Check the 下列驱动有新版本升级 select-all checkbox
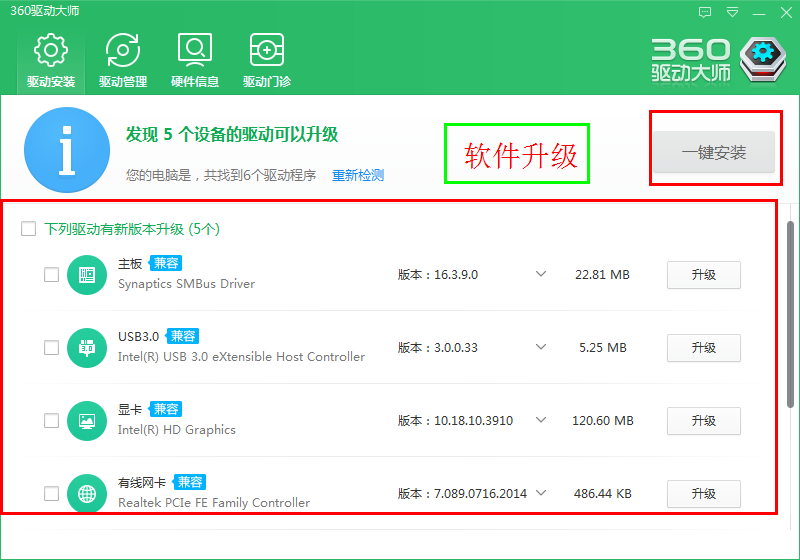Screen dimensions: 800x560 pyautogui.click(x=29, y=228)
